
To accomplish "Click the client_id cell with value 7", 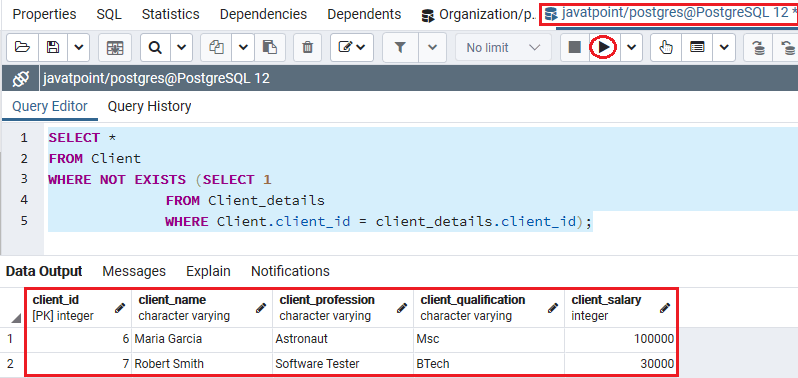I will [x=78, y=364].
